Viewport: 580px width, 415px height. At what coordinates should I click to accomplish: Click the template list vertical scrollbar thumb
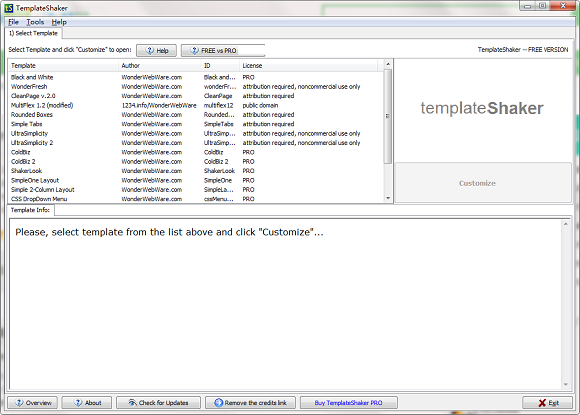(x=388, y=116)
